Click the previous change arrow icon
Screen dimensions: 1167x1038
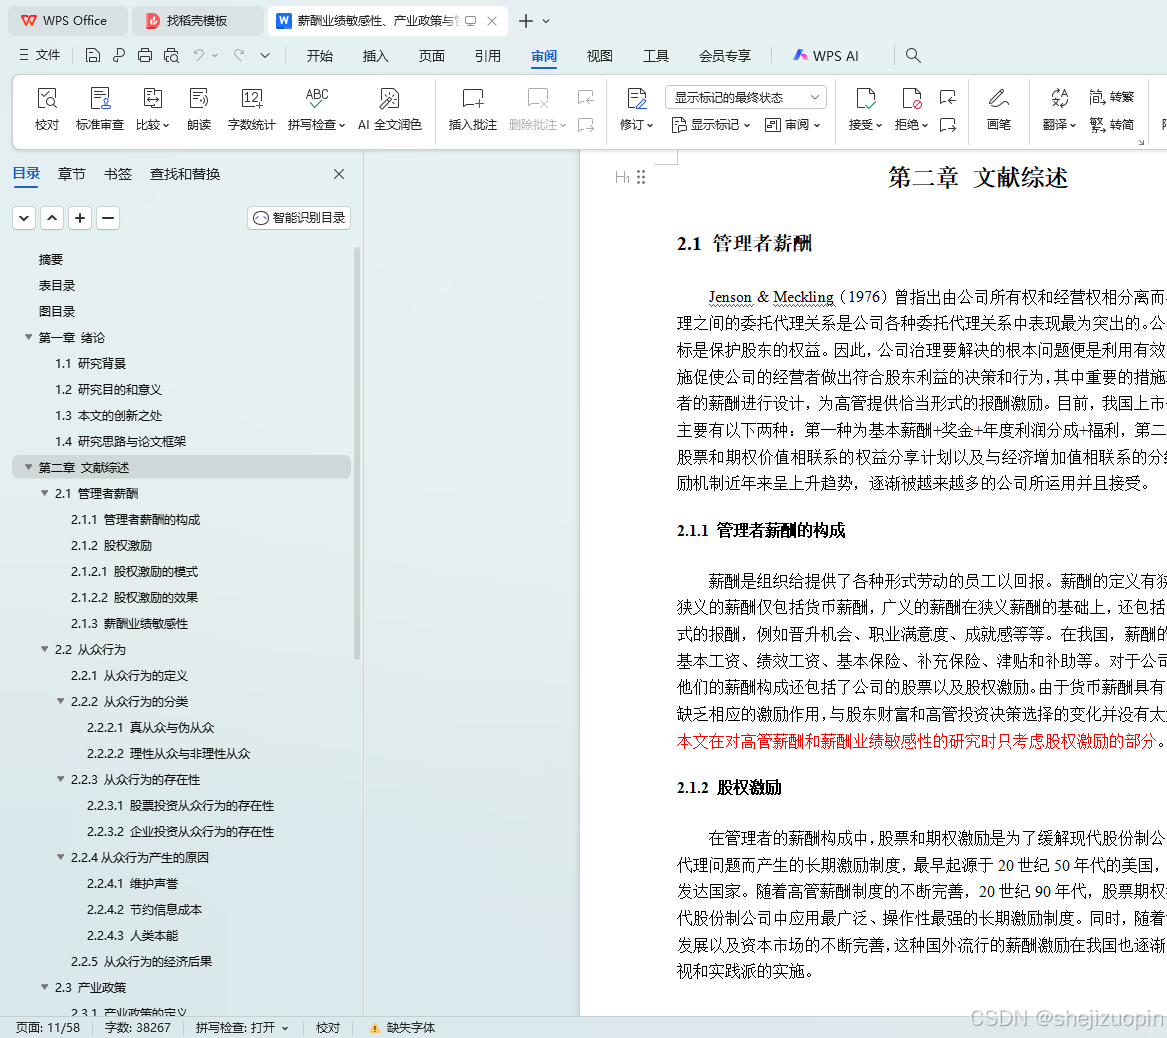(x=947, y=97)
